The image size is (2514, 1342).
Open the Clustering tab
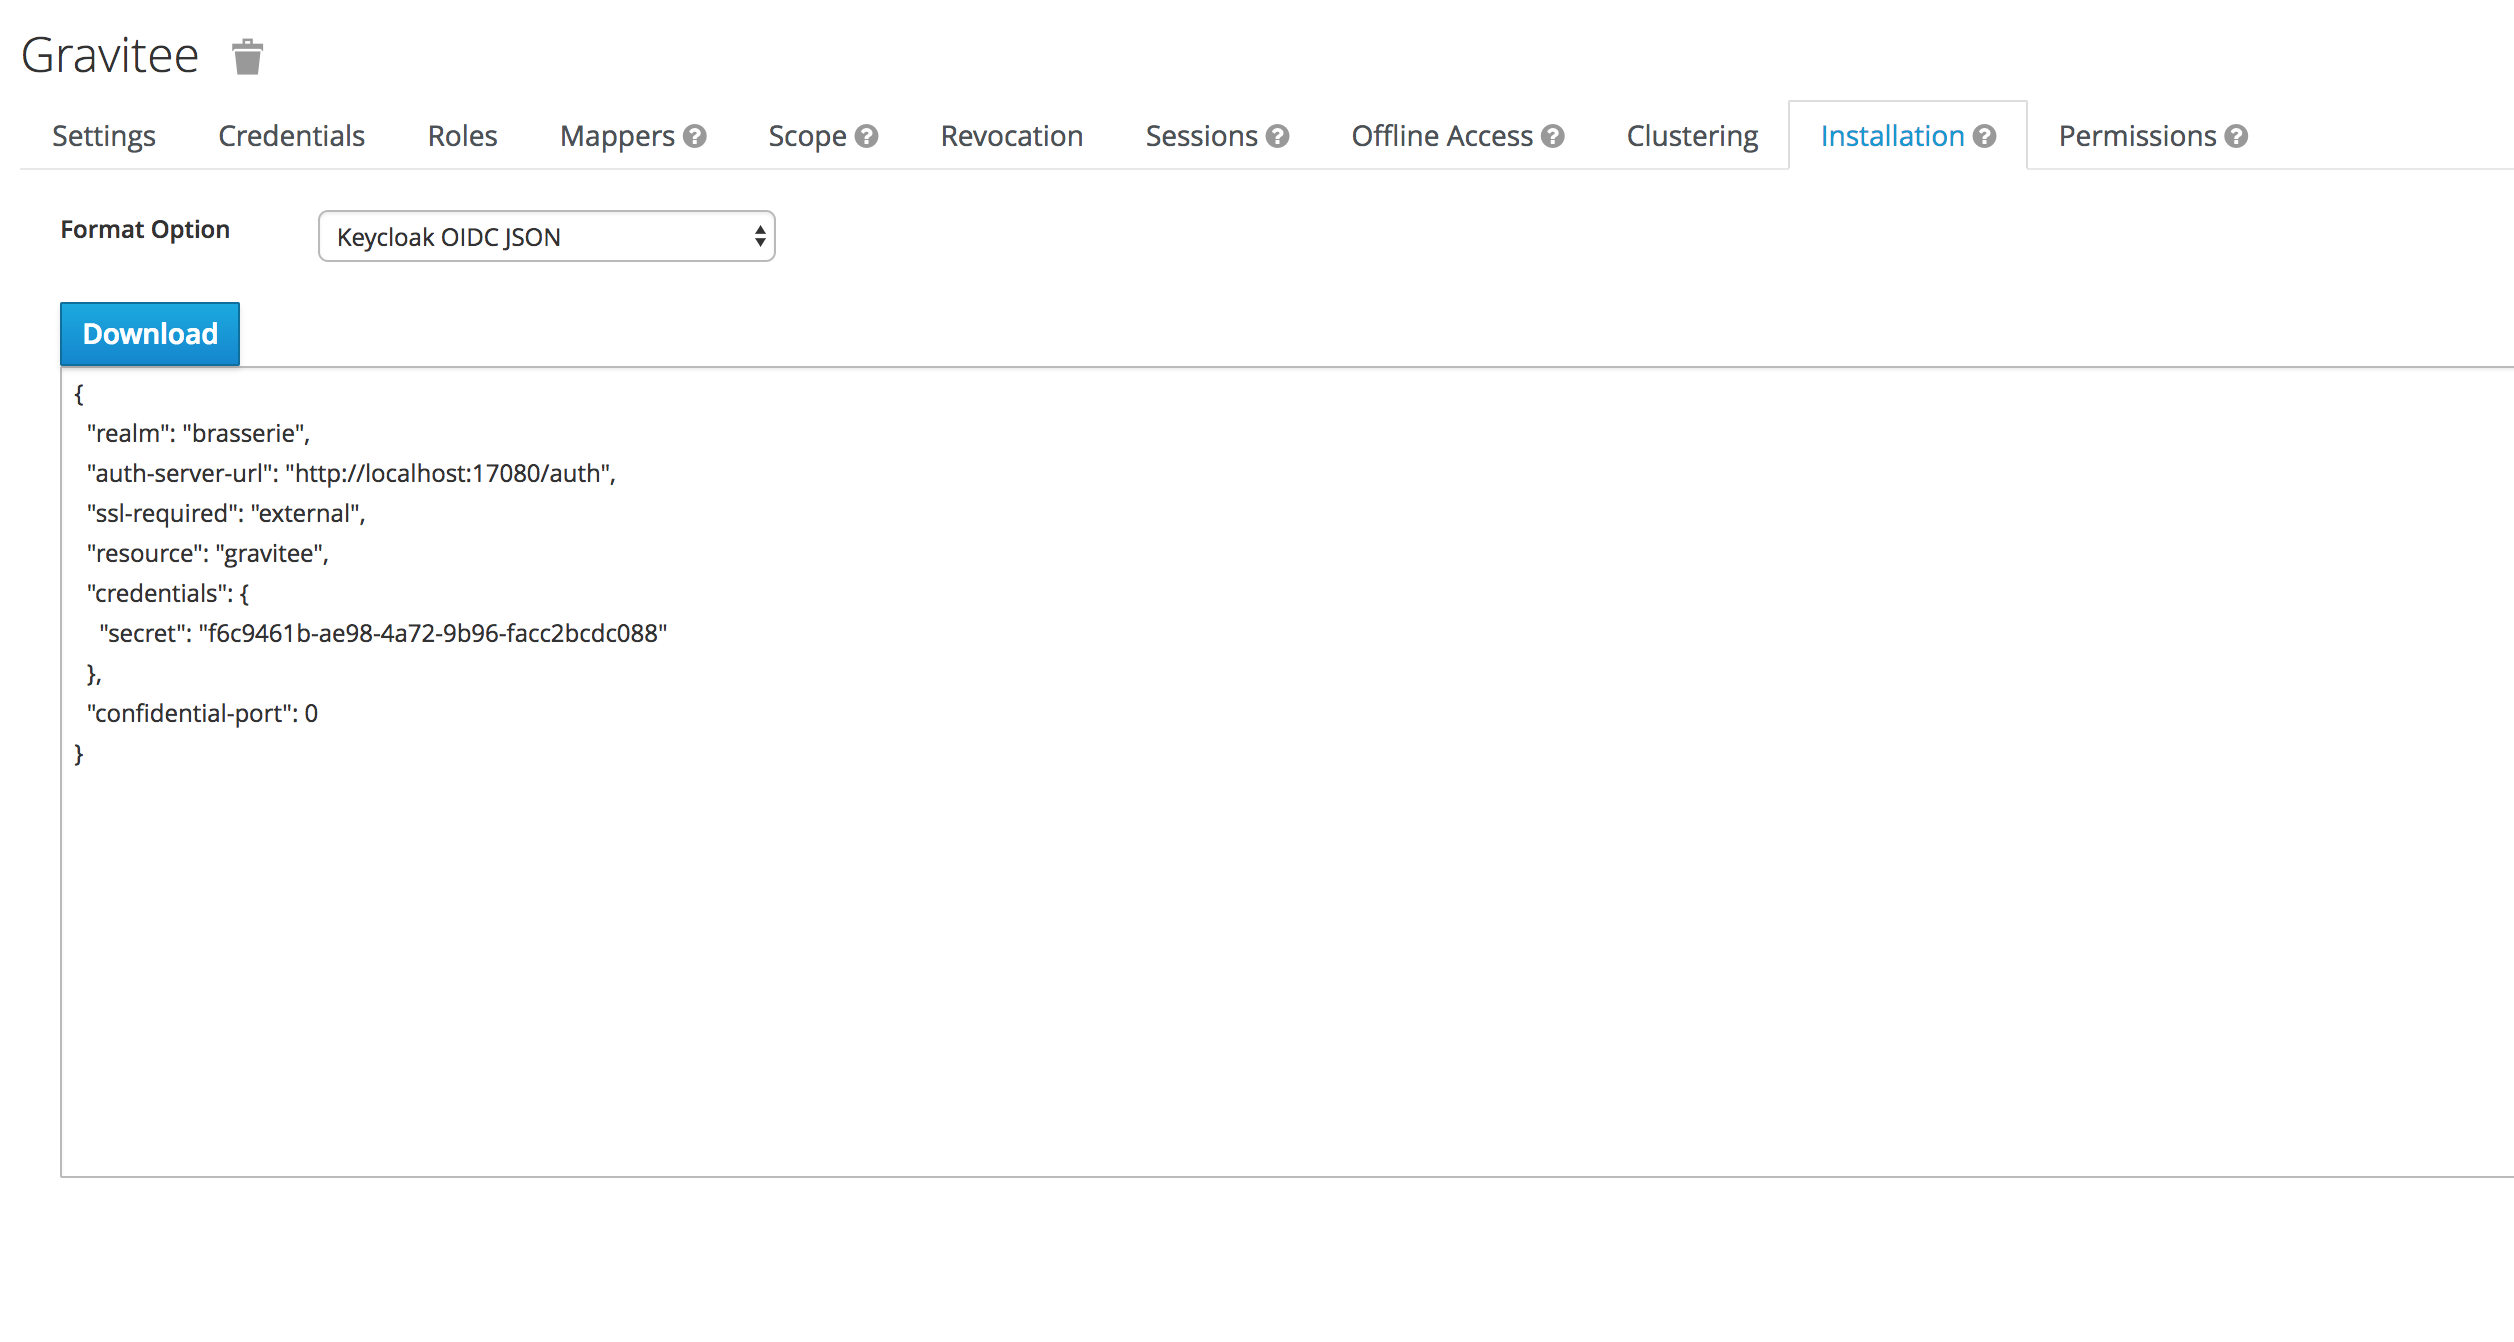click(1692, 136)
